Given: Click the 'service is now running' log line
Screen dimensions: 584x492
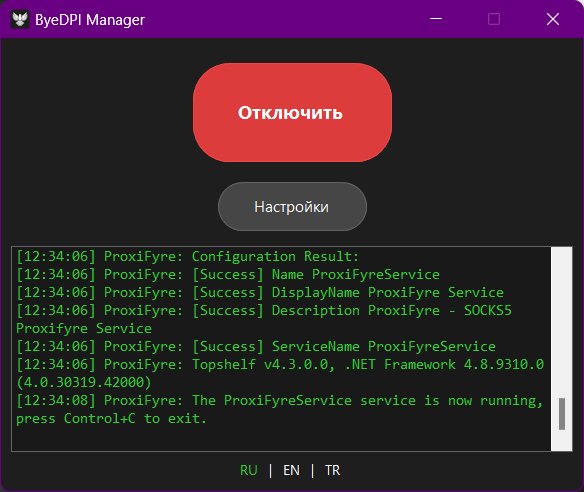Looking at the screenshot, I should pyautogui.click(x=279, y=400).
